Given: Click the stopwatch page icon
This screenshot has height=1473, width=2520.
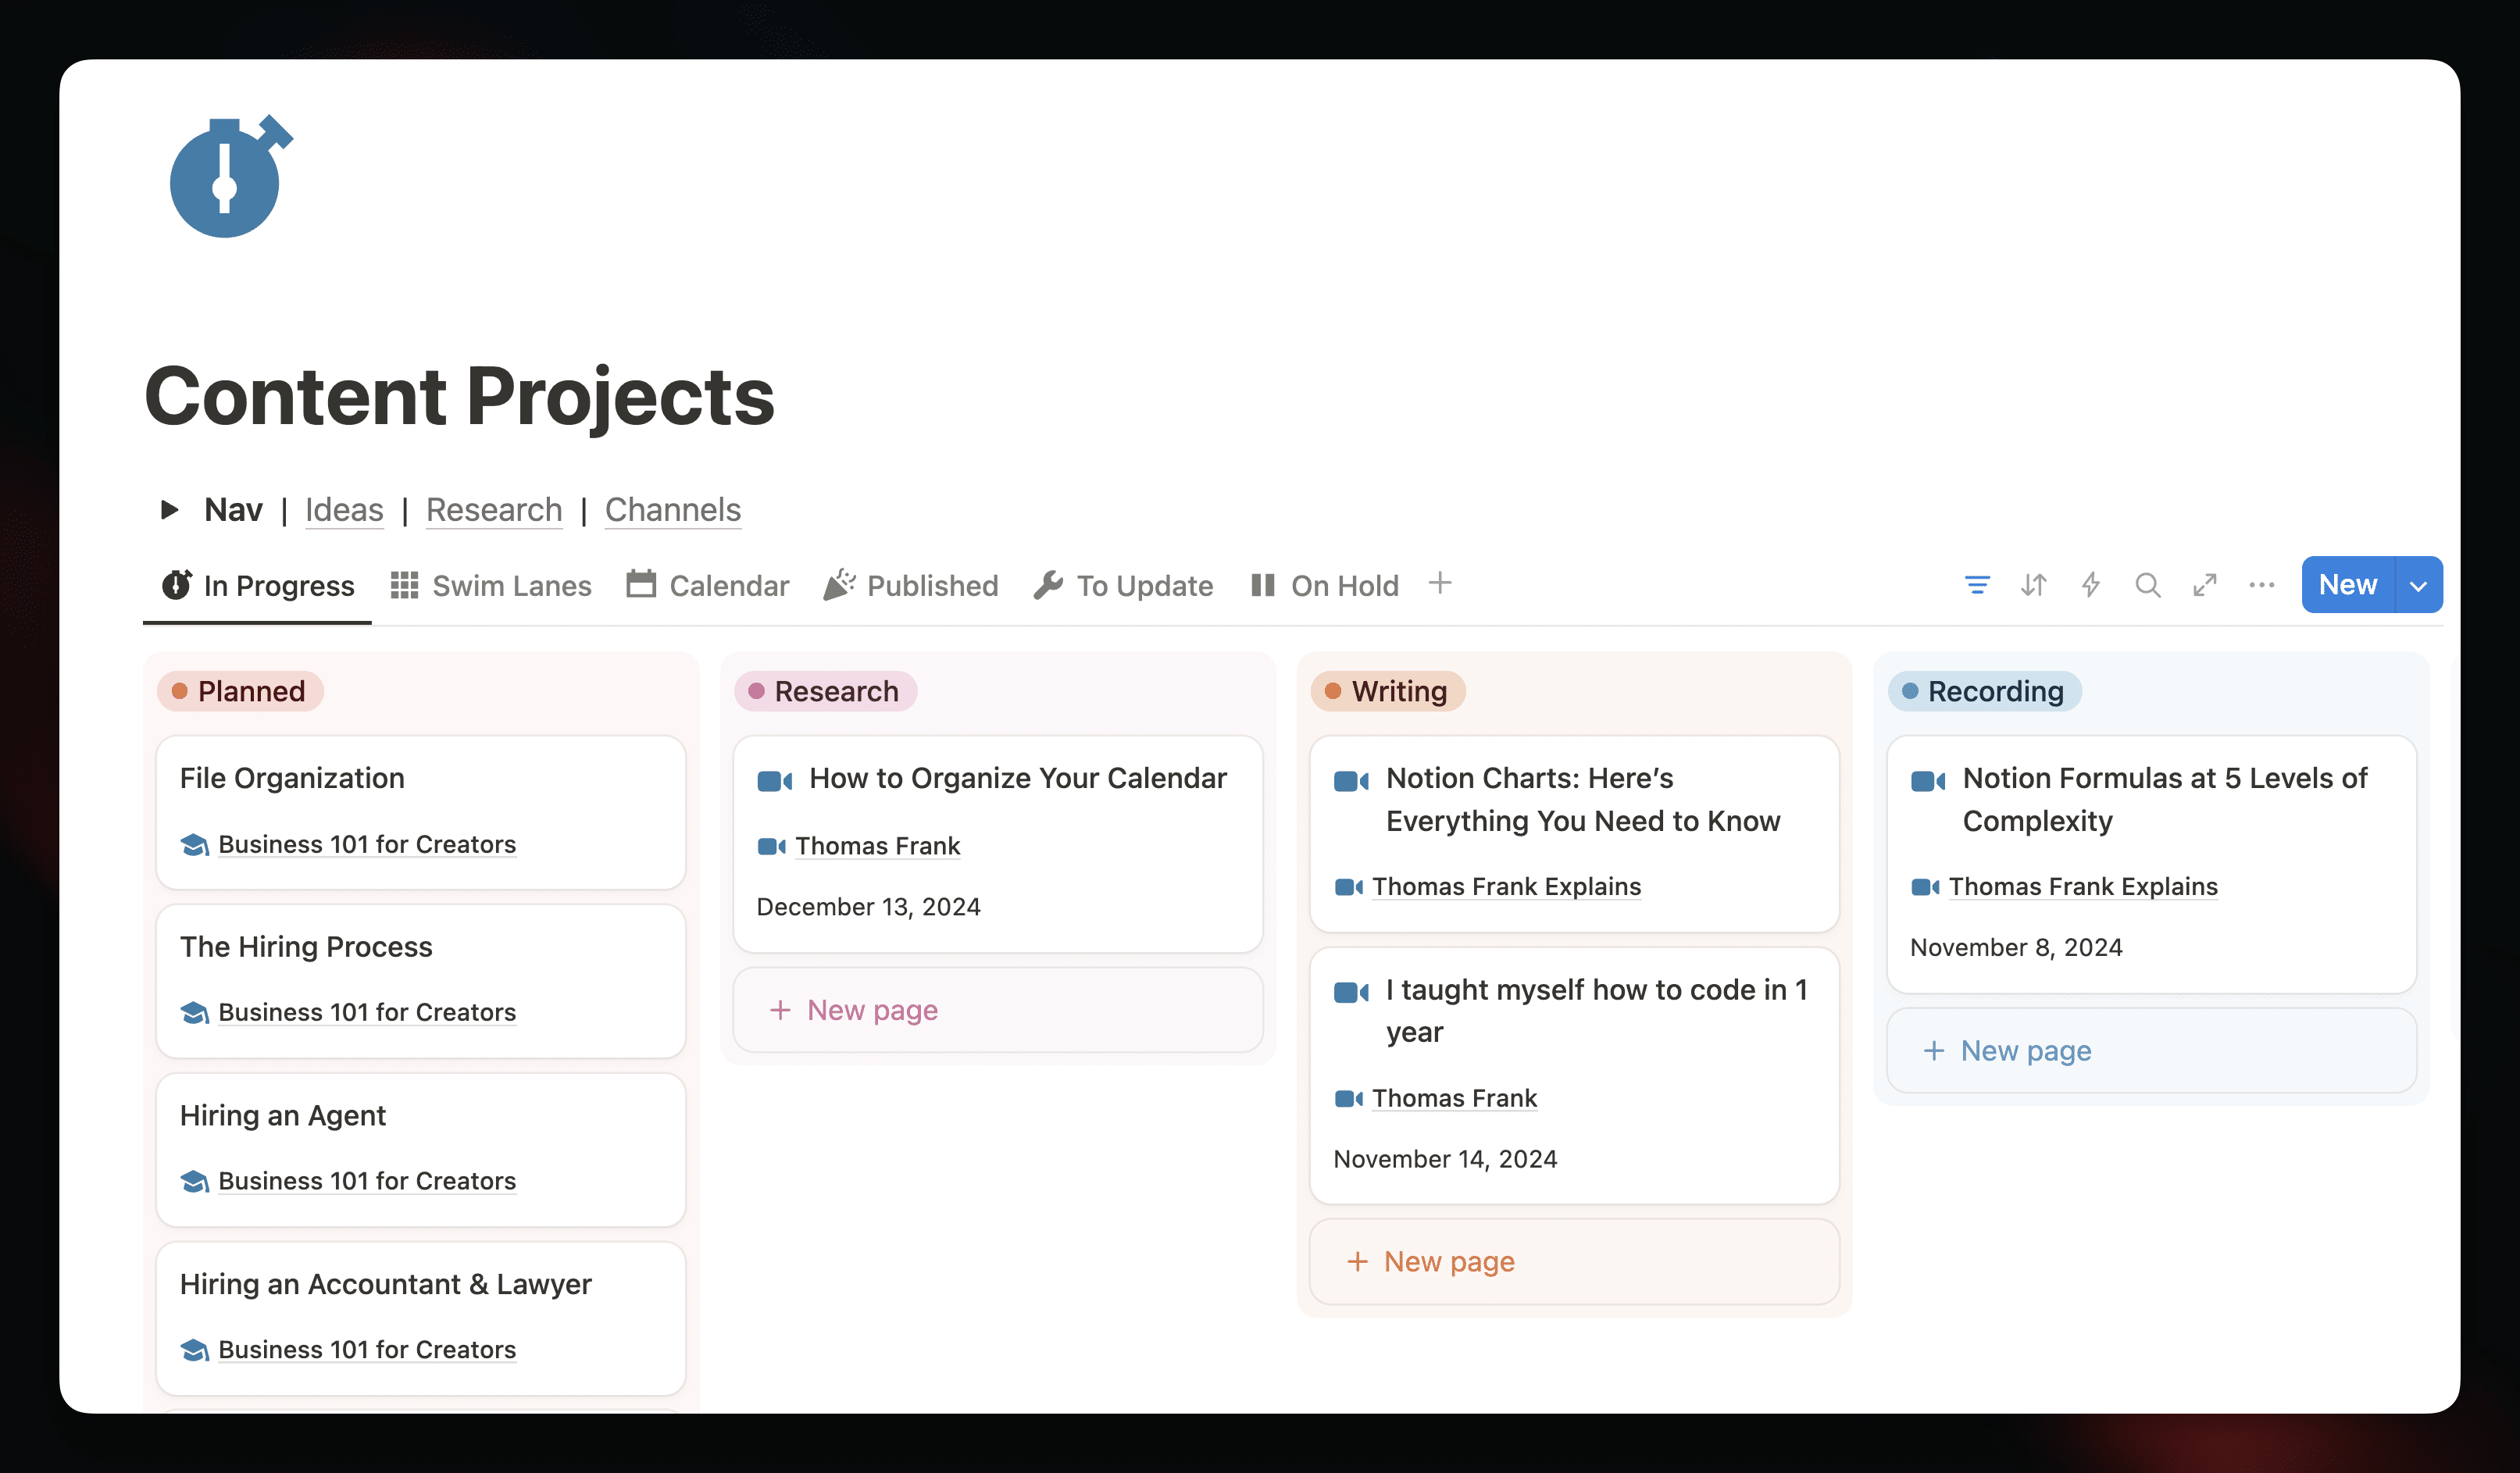Looking at the screenshot, I should 230,176.
